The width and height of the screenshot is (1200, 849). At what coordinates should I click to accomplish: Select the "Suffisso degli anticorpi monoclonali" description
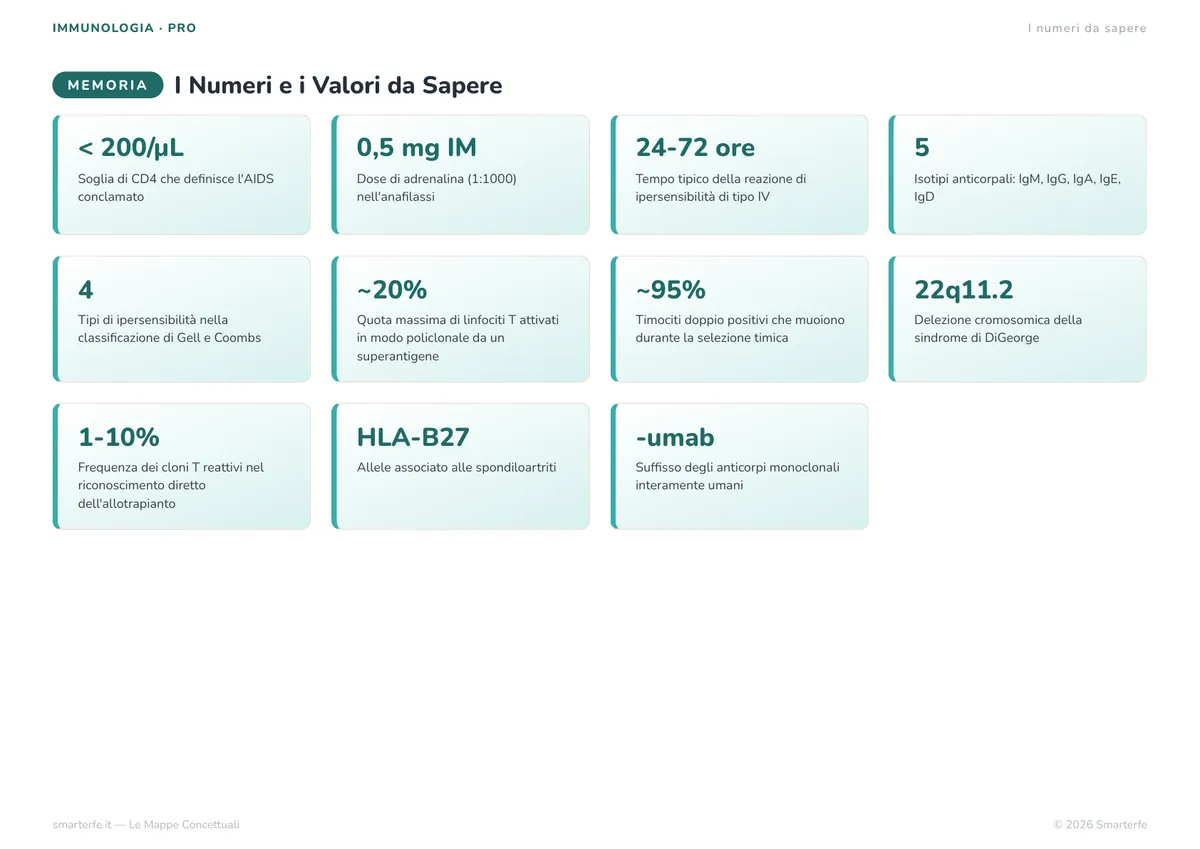[x=738, y=476]
